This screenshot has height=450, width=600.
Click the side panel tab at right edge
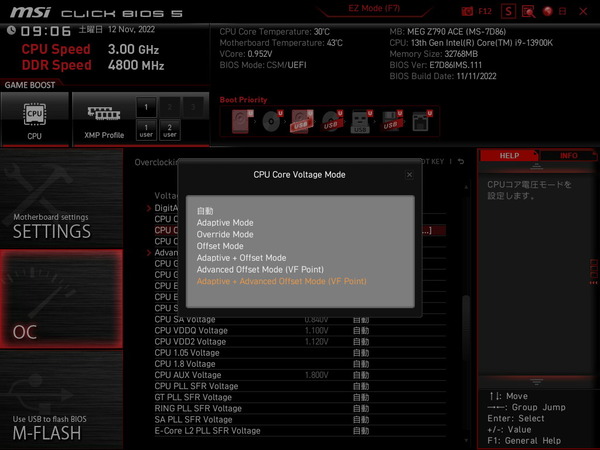[593, 272]
